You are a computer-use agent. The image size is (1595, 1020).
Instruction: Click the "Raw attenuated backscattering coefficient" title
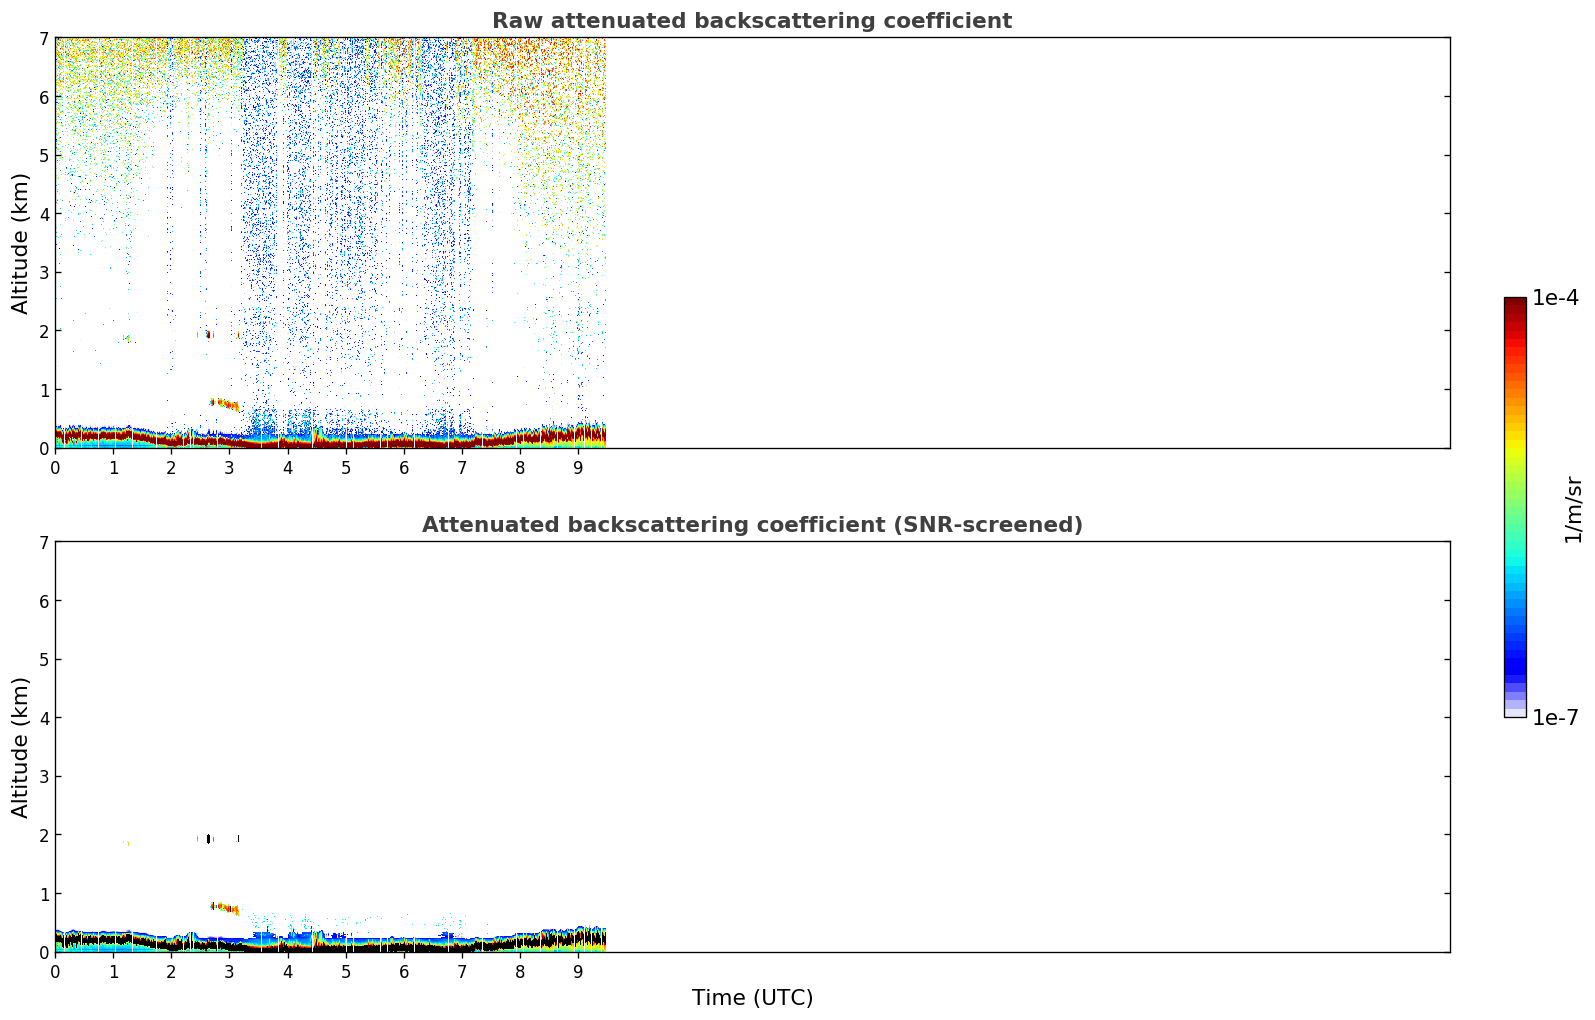click(x=752, y=21)
